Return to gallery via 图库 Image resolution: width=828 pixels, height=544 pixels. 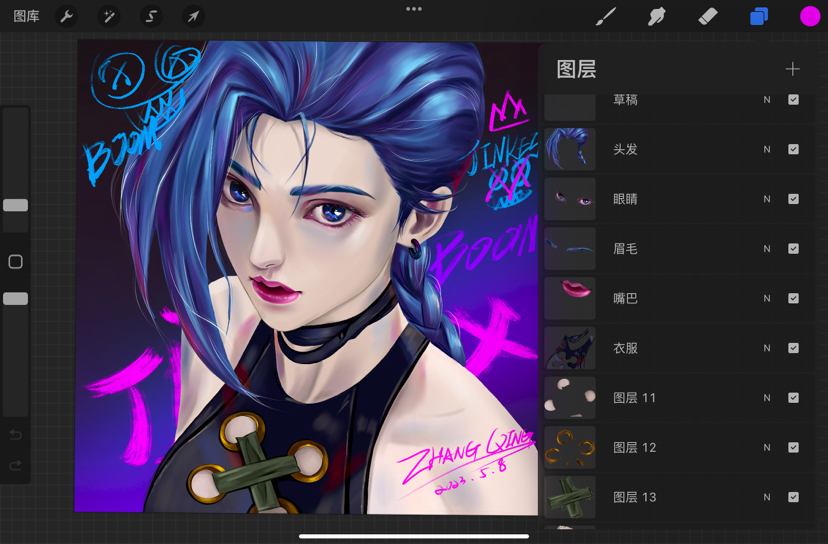(x=26, y=16)
